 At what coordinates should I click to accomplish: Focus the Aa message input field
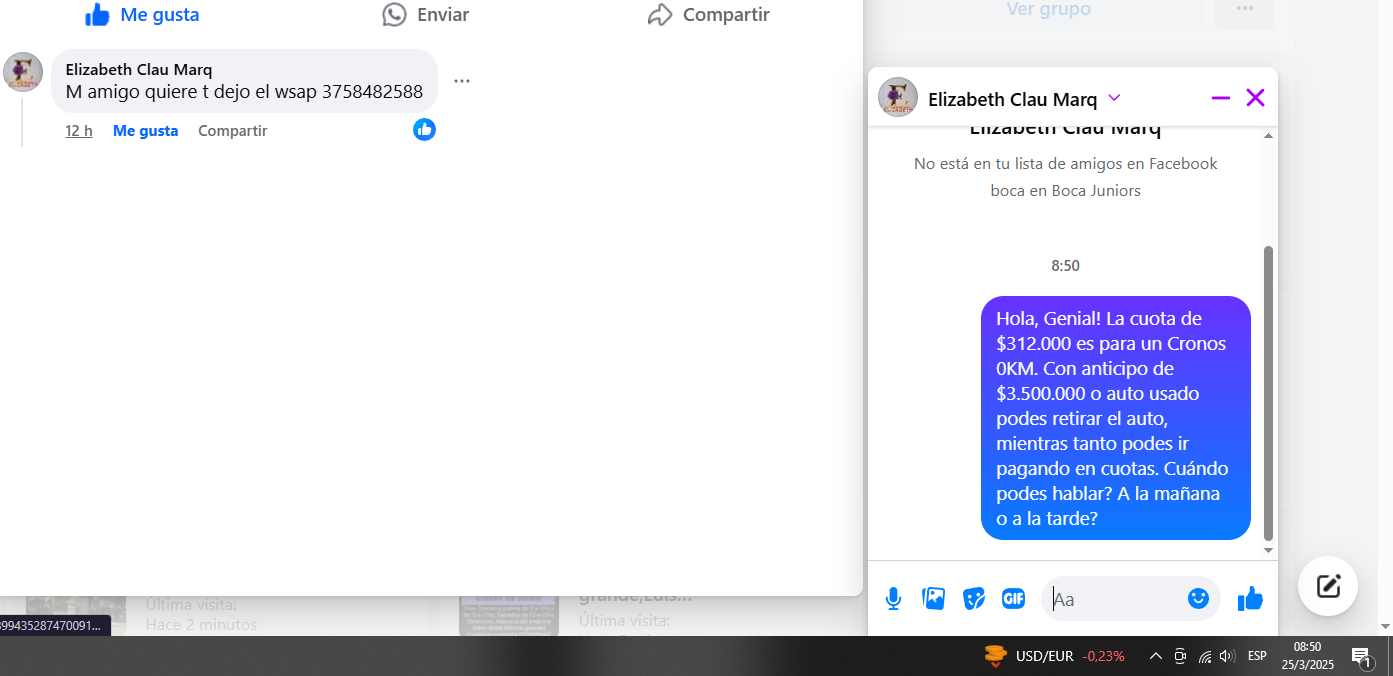tap(1115, 599)
